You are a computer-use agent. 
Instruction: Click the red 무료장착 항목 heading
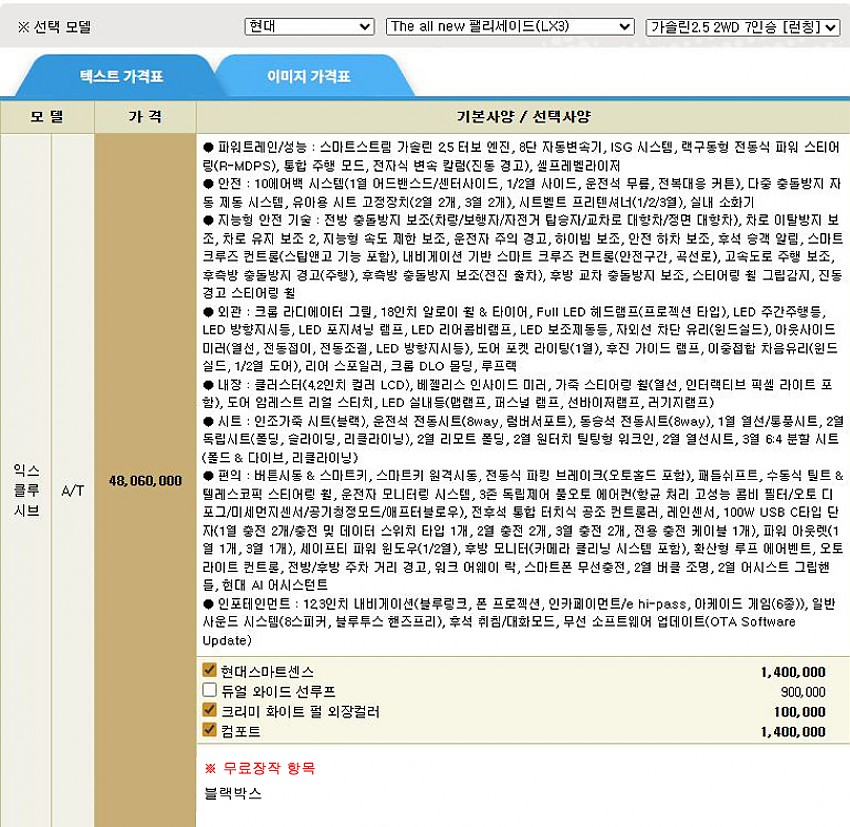[x=259, y=768]
